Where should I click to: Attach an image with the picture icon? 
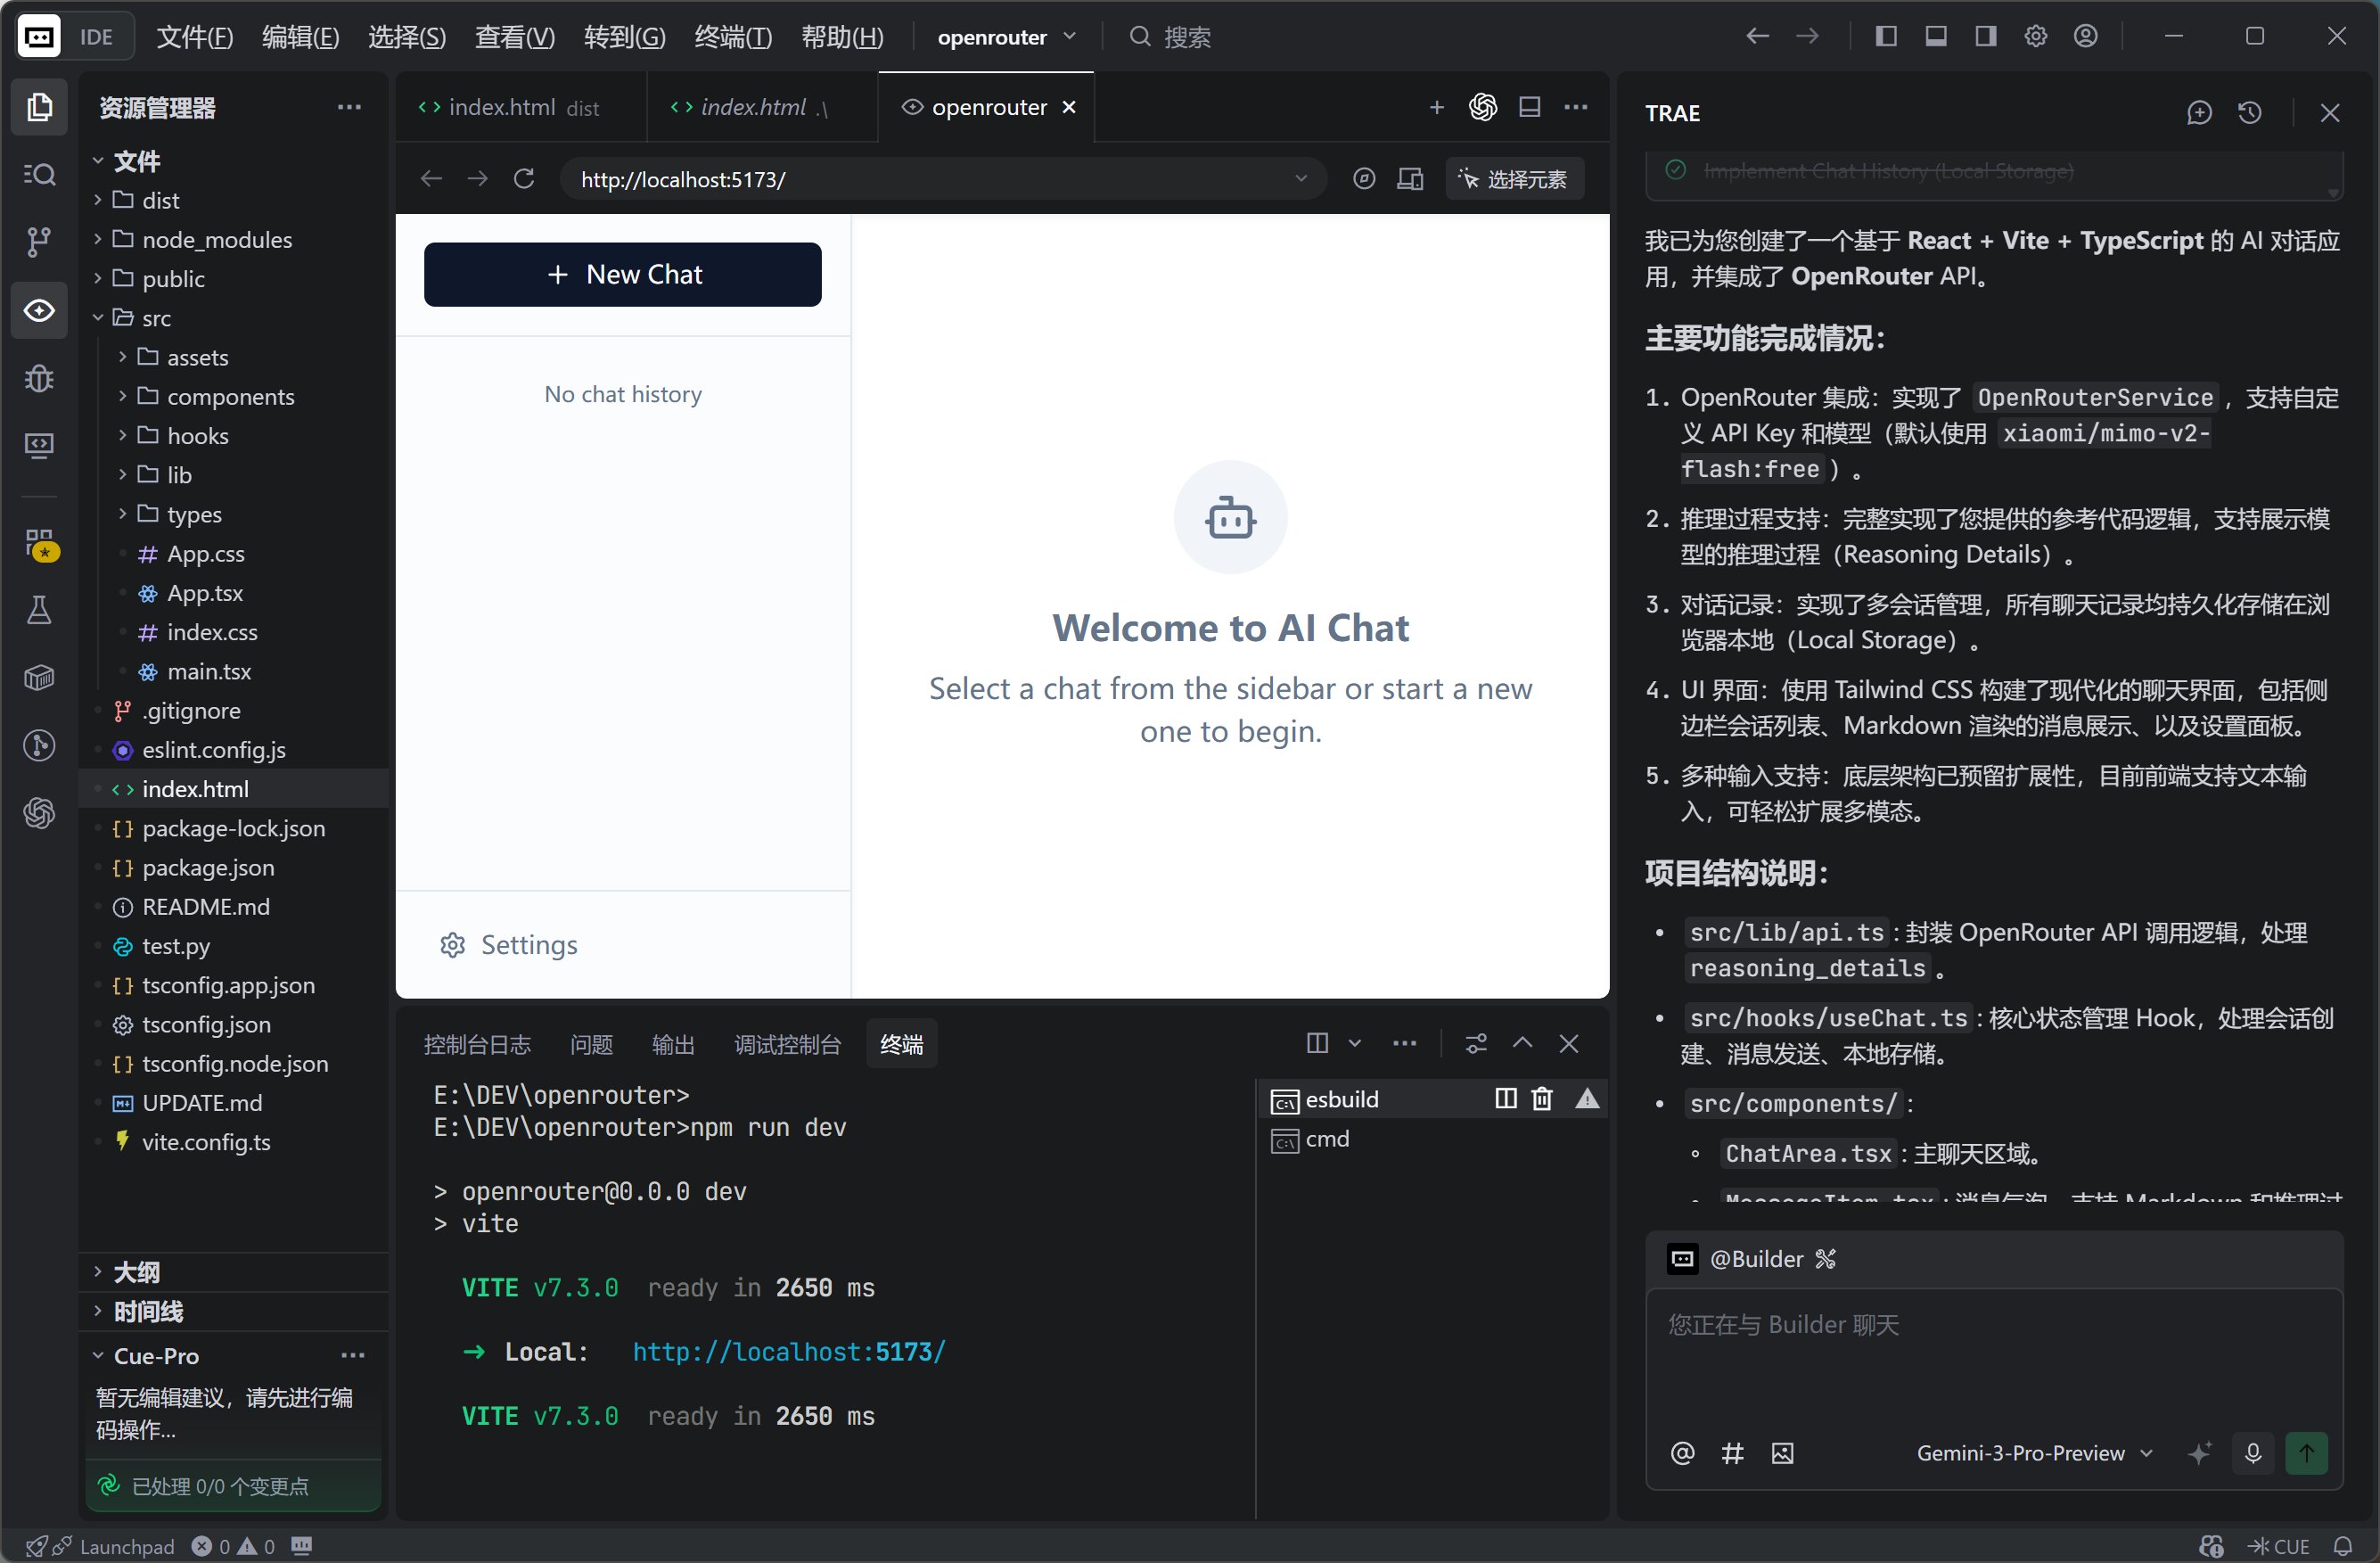pos(1782,1453)
